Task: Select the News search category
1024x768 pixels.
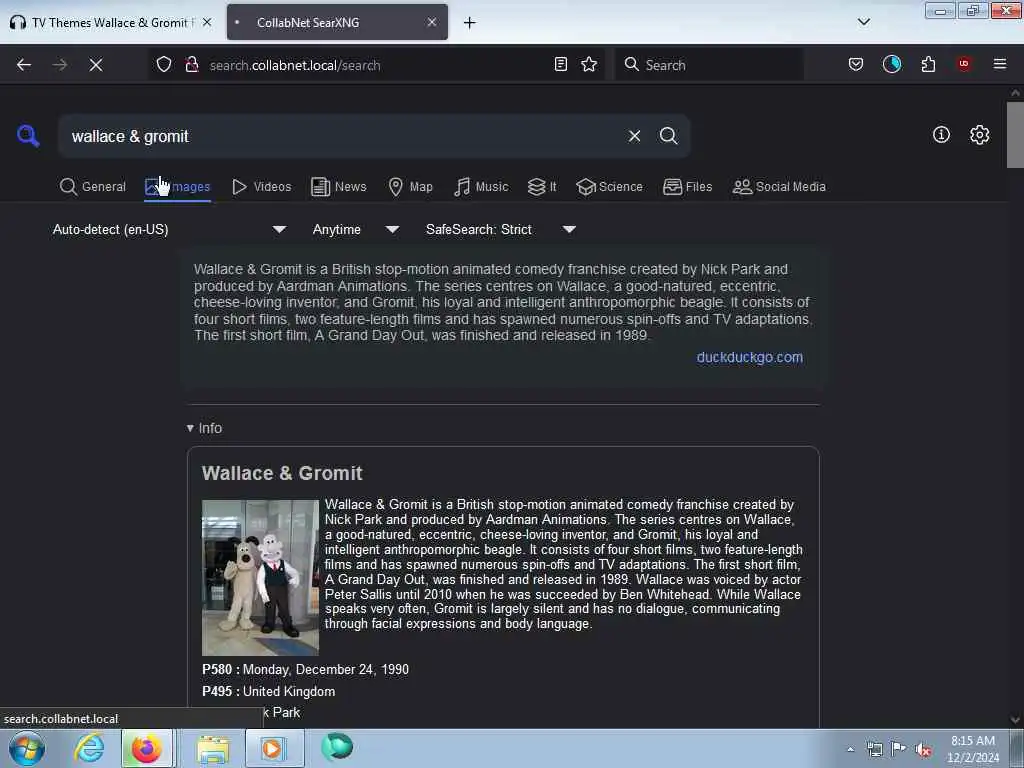Action: (x=339, y=187)
